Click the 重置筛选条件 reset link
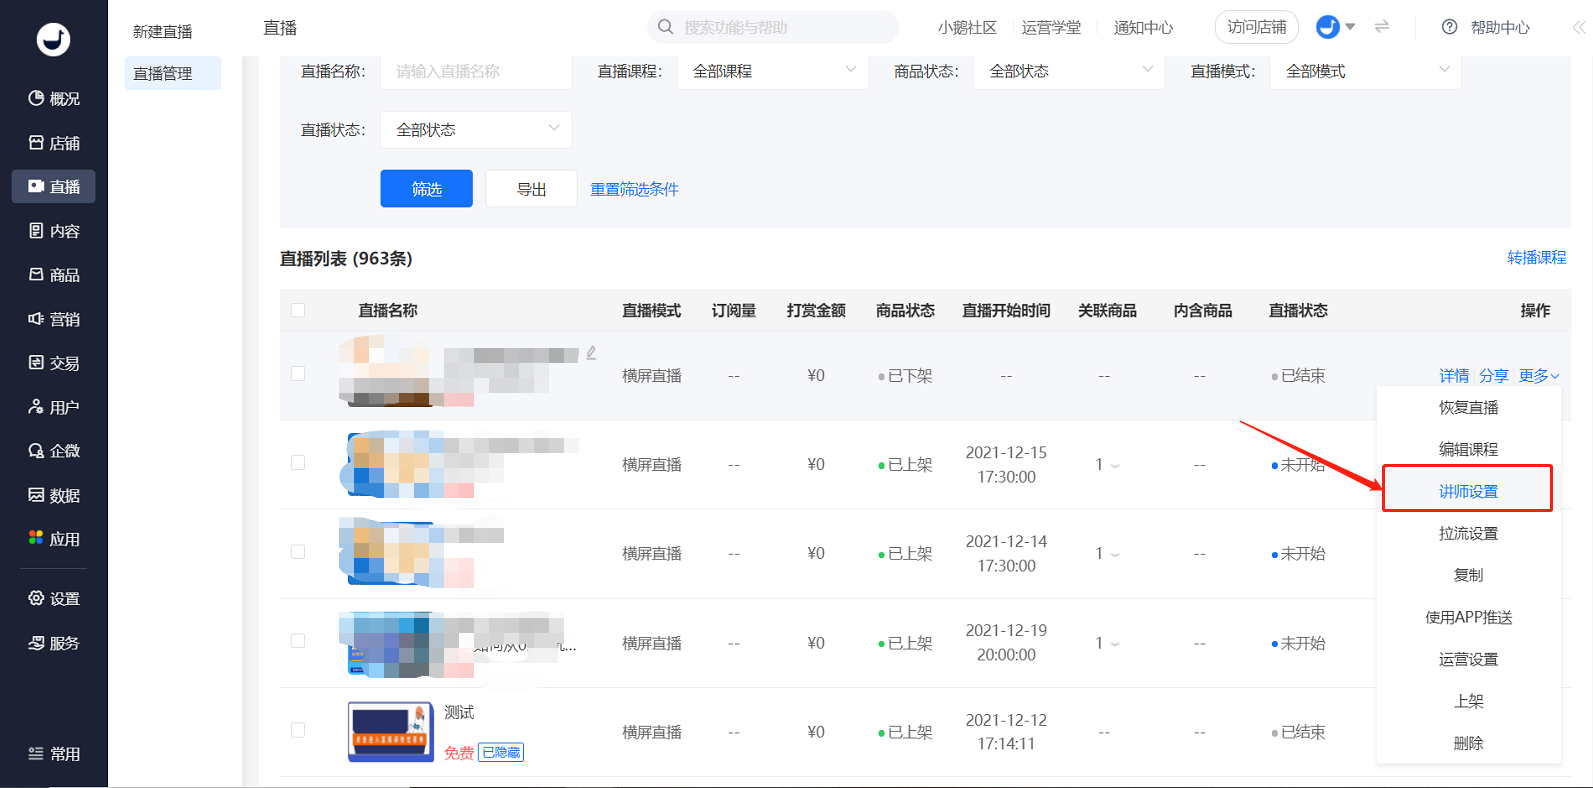 point(634,189)
